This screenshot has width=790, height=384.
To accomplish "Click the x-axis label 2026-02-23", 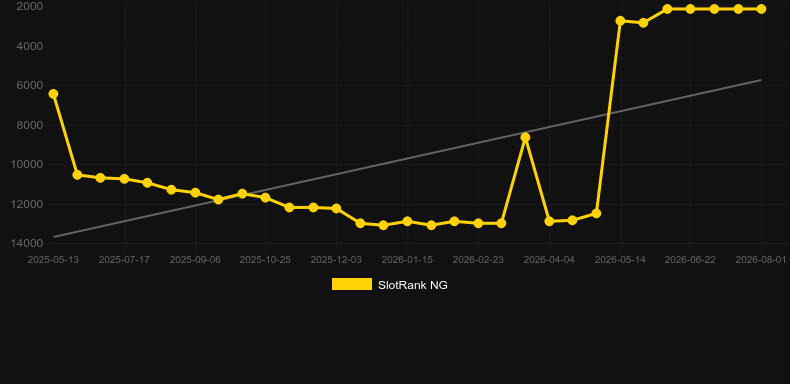I will [478, 260].
